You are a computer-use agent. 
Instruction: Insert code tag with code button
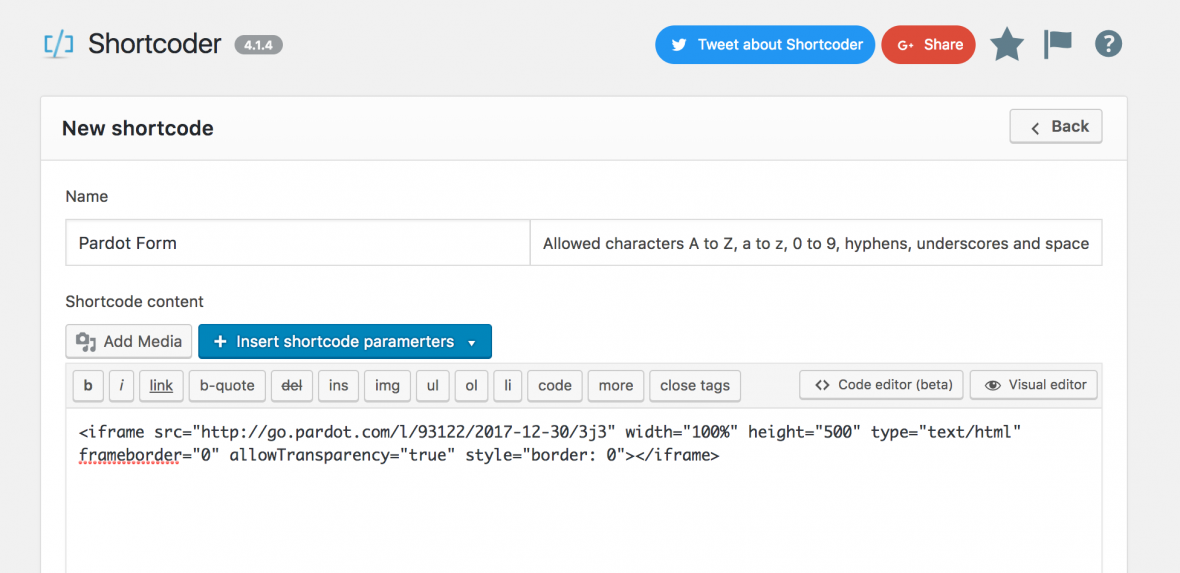(554, 386)
